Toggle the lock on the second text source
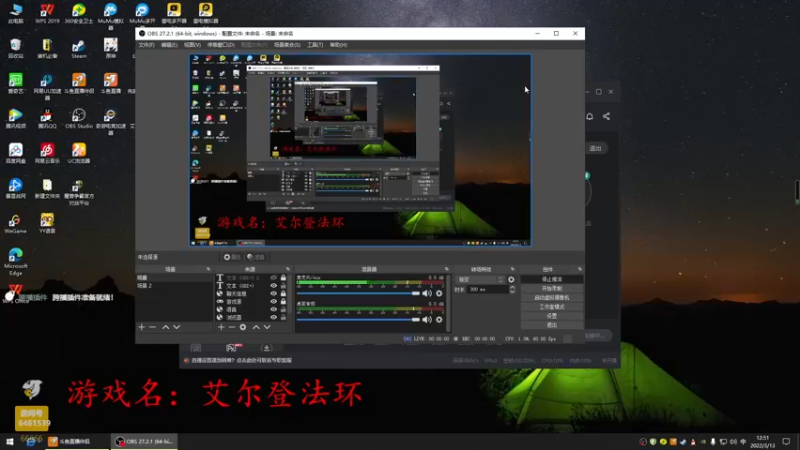 click(x=283, y=286)
